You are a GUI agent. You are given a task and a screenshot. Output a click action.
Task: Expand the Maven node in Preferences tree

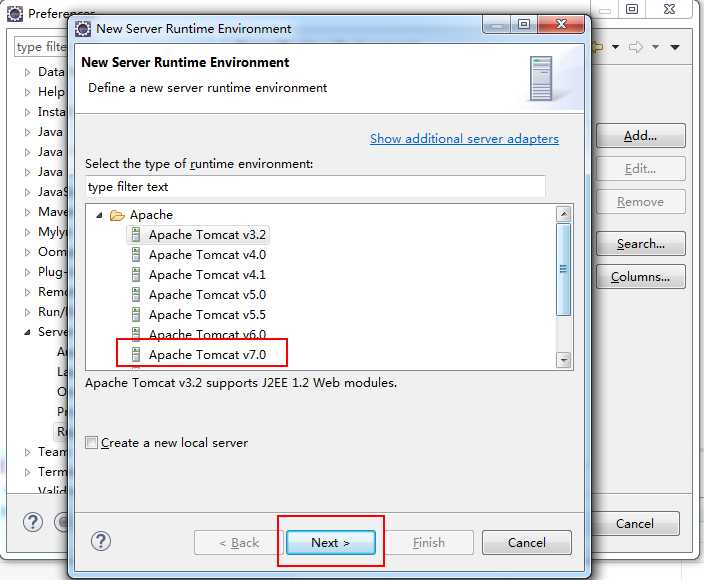tap(27, 212)
